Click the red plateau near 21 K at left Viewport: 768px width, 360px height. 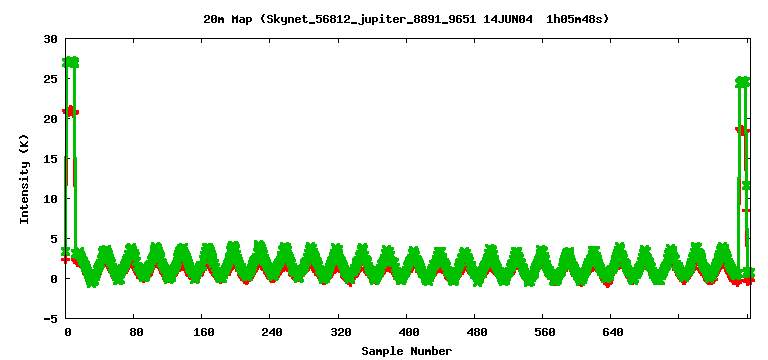(70, 112)
